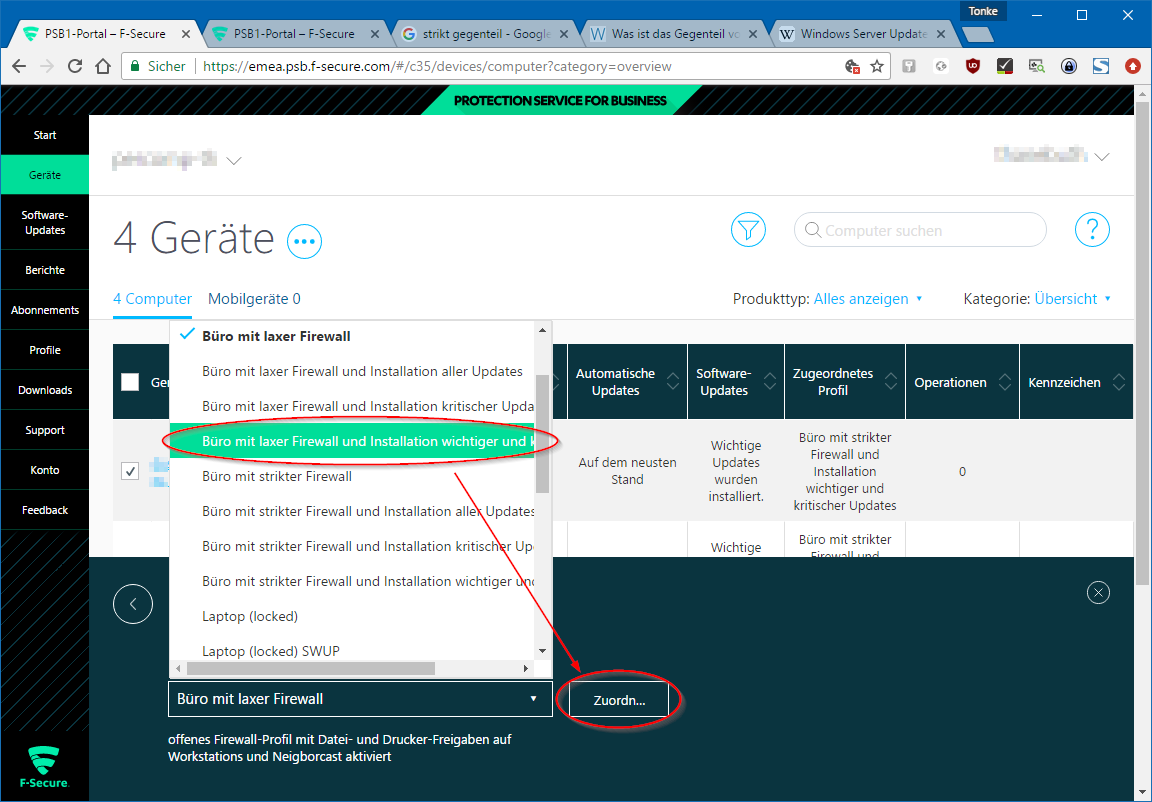Screen dimensions: 1152x802
Task: Sort by the Zugeordnetes Profil column
Action: 891,382
